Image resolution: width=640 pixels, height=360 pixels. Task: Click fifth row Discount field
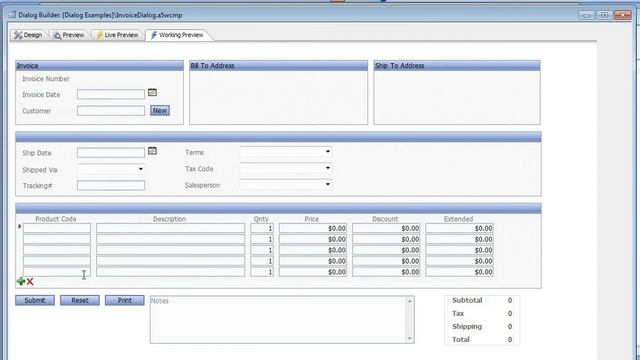coord(386,272)
